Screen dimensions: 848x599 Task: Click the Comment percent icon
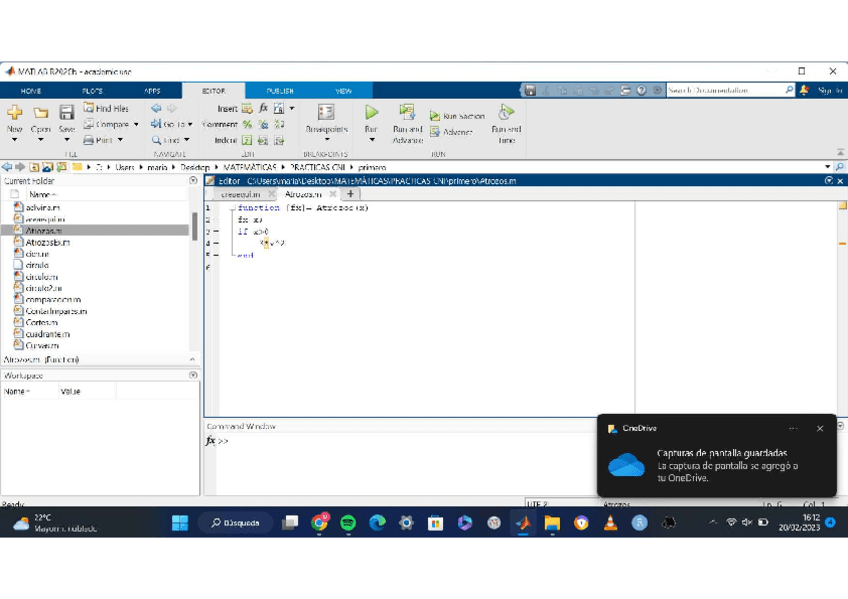[x=247, y=124]
